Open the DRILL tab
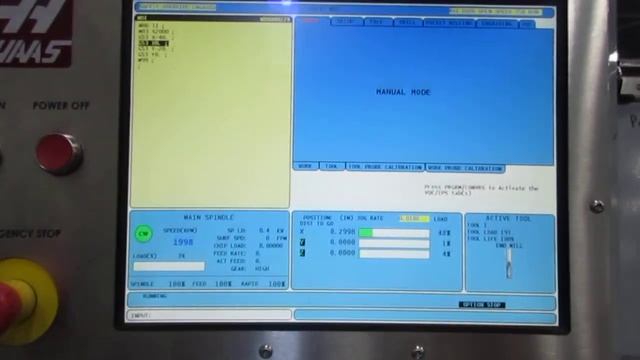640x360 pixels. [x=408, y=23]
